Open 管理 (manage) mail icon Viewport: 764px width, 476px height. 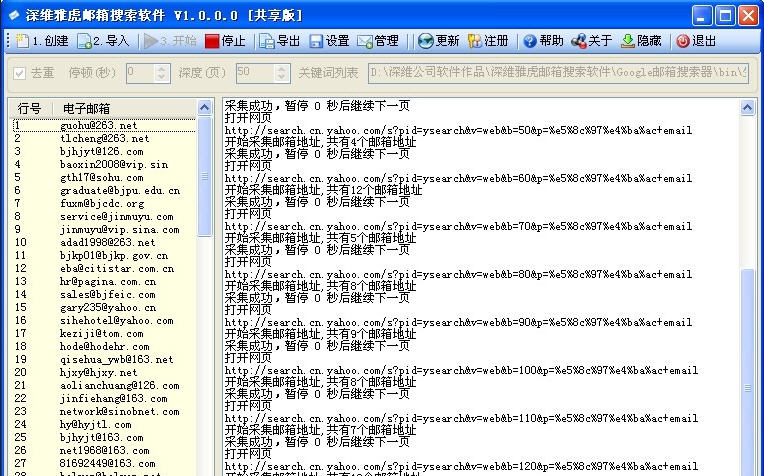coord(365,41)
